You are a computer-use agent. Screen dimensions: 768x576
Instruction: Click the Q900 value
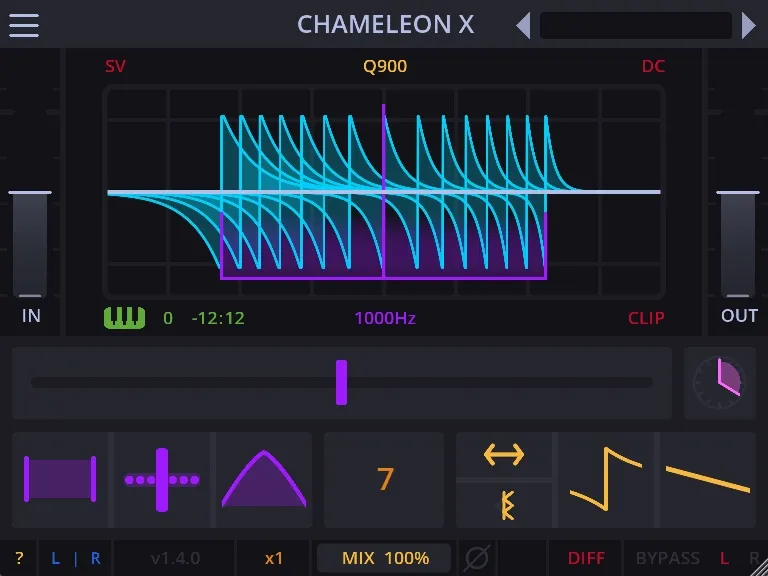point(385,66)
